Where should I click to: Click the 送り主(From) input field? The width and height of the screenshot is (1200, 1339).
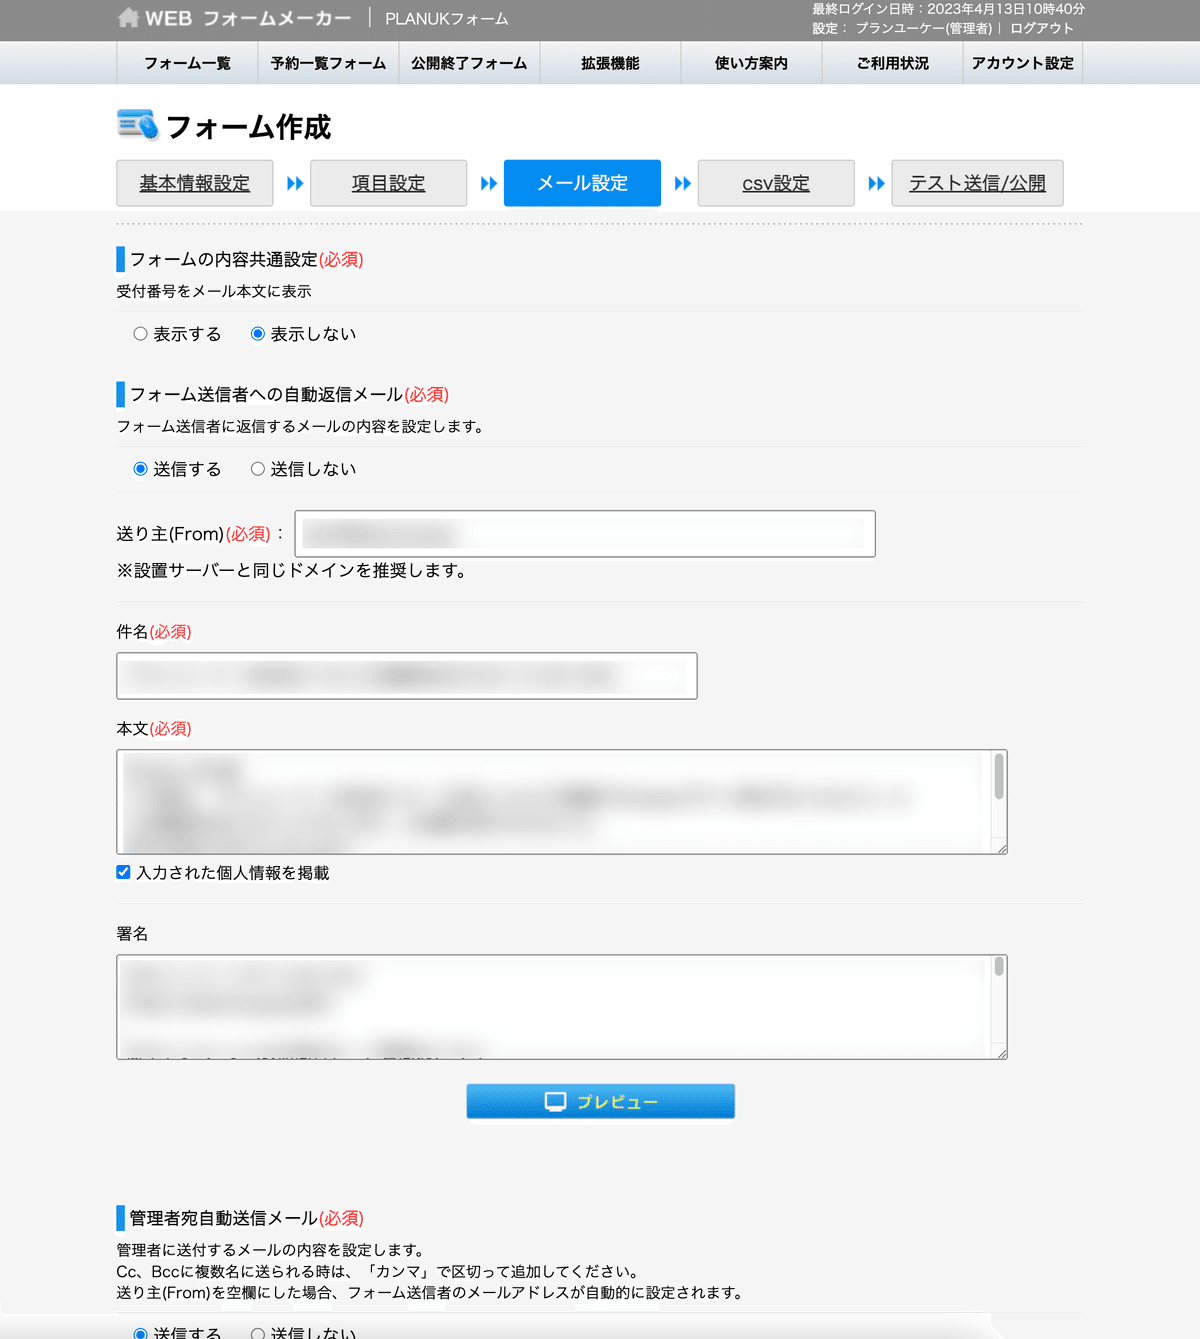(x=585, y=534)
